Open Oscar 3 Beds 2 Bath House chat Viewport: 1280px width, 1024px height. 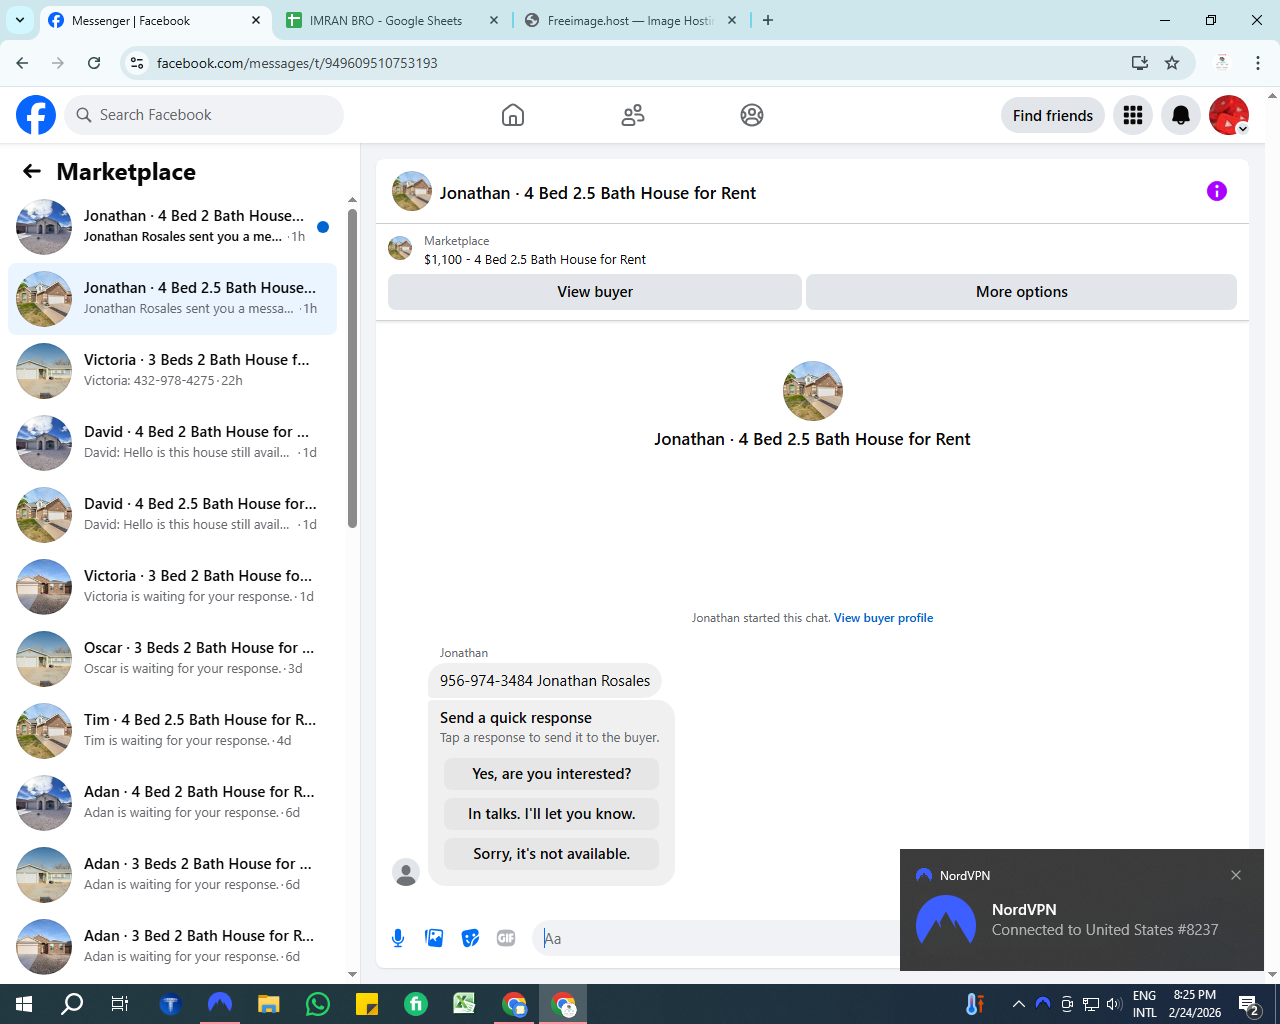(x=172, y=659)
